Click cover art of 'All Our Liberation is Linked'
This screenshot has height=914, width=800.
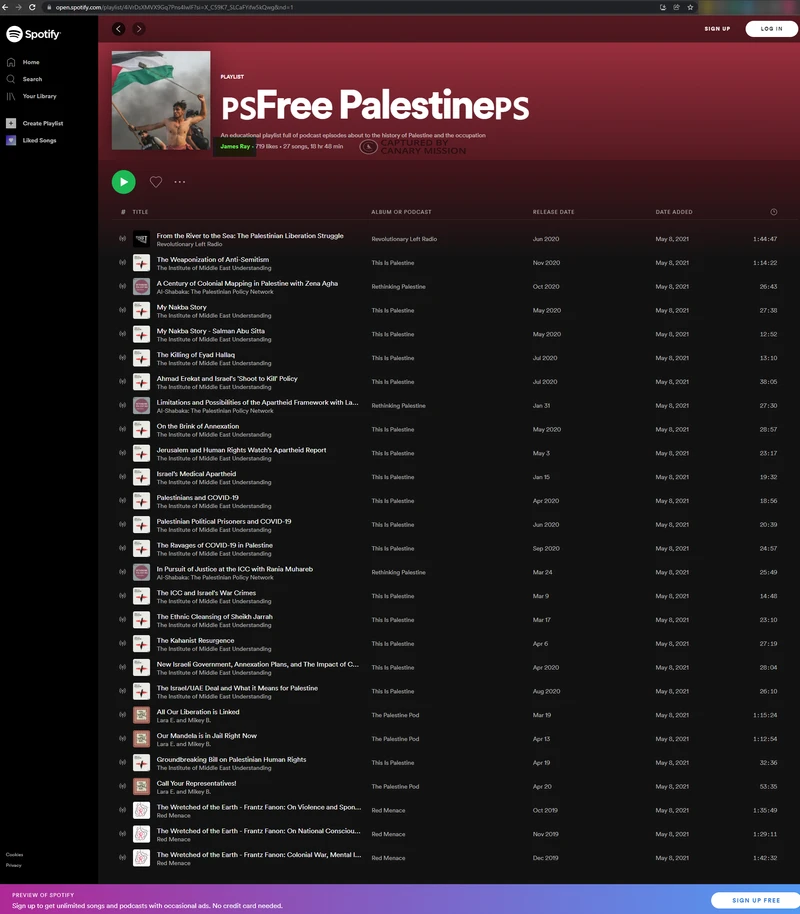coord(142,715)
